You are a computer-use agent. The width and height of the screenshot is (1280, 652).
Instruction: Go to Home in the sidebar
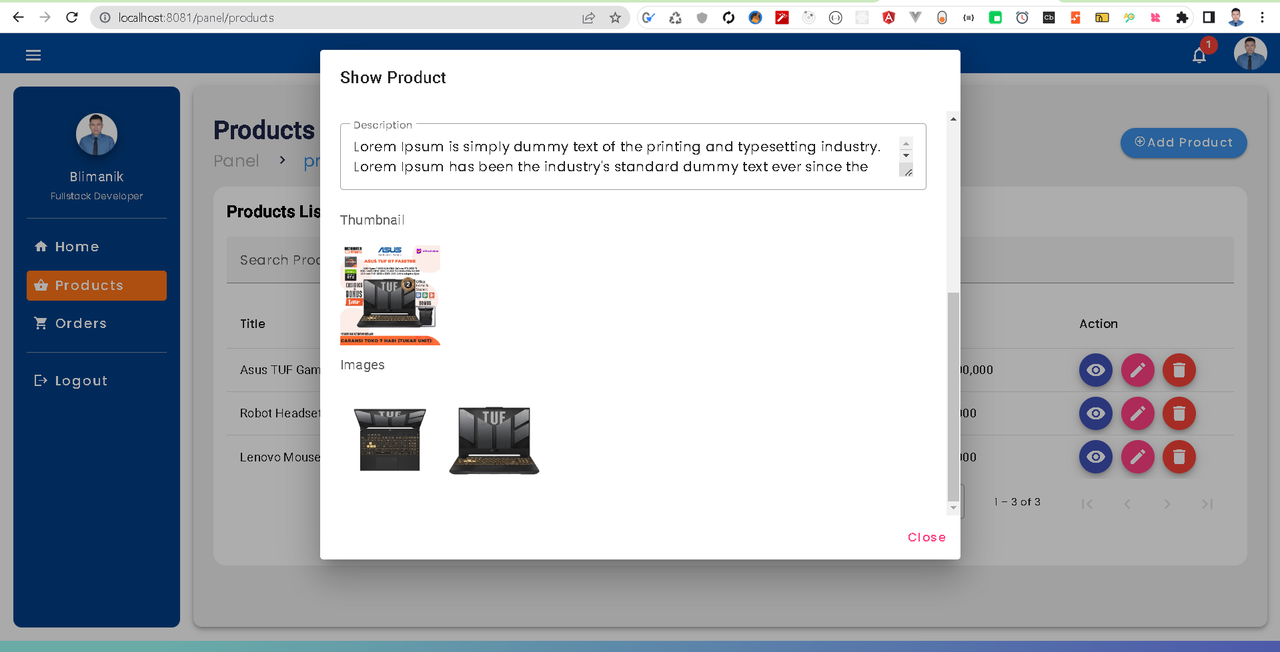[x=96, y=247]
